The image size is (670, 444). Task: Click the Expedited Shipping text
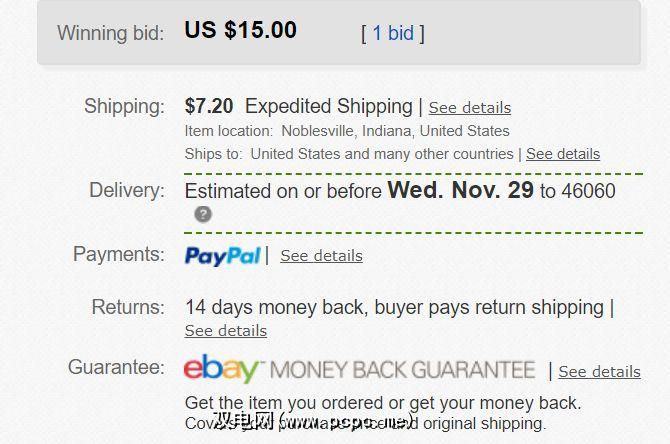pyautogui.click(x=329, y=106)
